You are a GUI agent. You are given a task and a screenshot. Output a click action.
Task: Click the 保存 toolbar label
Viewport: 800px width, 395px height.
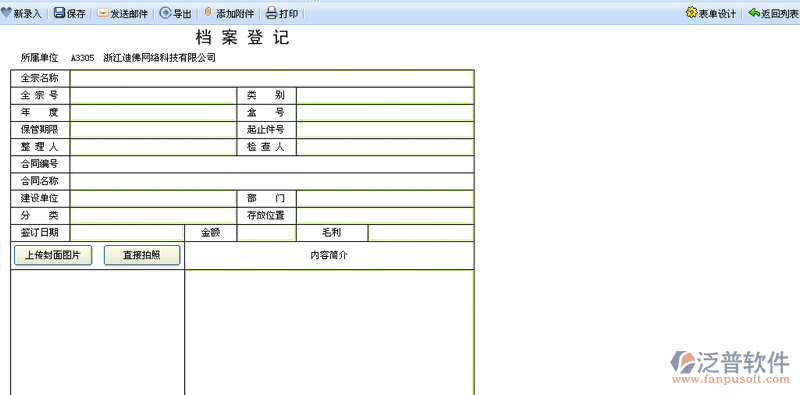pyautogui.click(x=76, y=14)
